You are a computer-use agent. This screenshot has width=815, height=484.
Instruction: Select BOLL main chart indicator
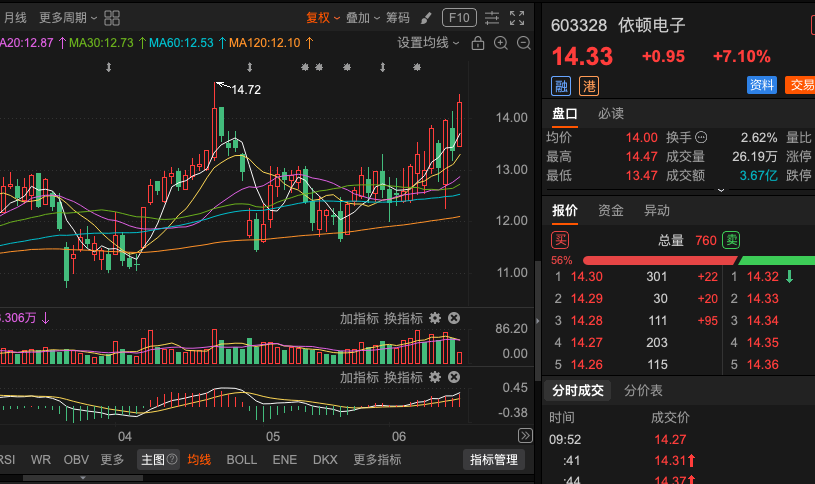[242, 460]
